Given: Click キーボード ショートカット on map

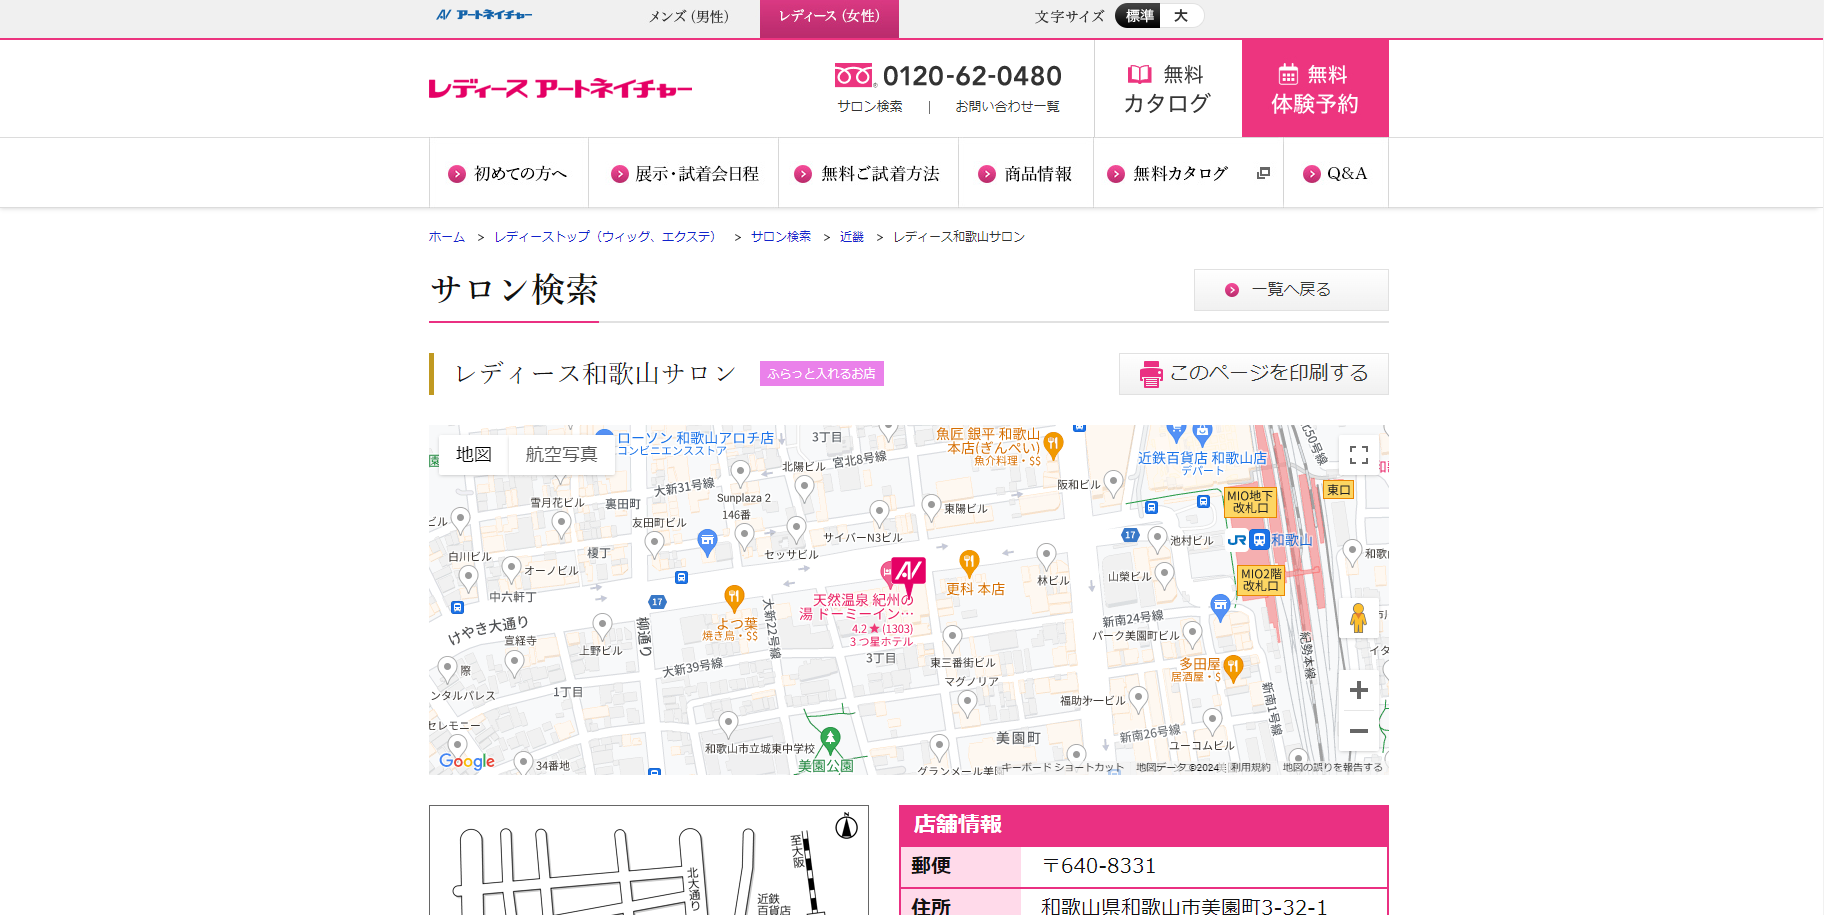Looking at the screenshot, I should (1062, 768).
